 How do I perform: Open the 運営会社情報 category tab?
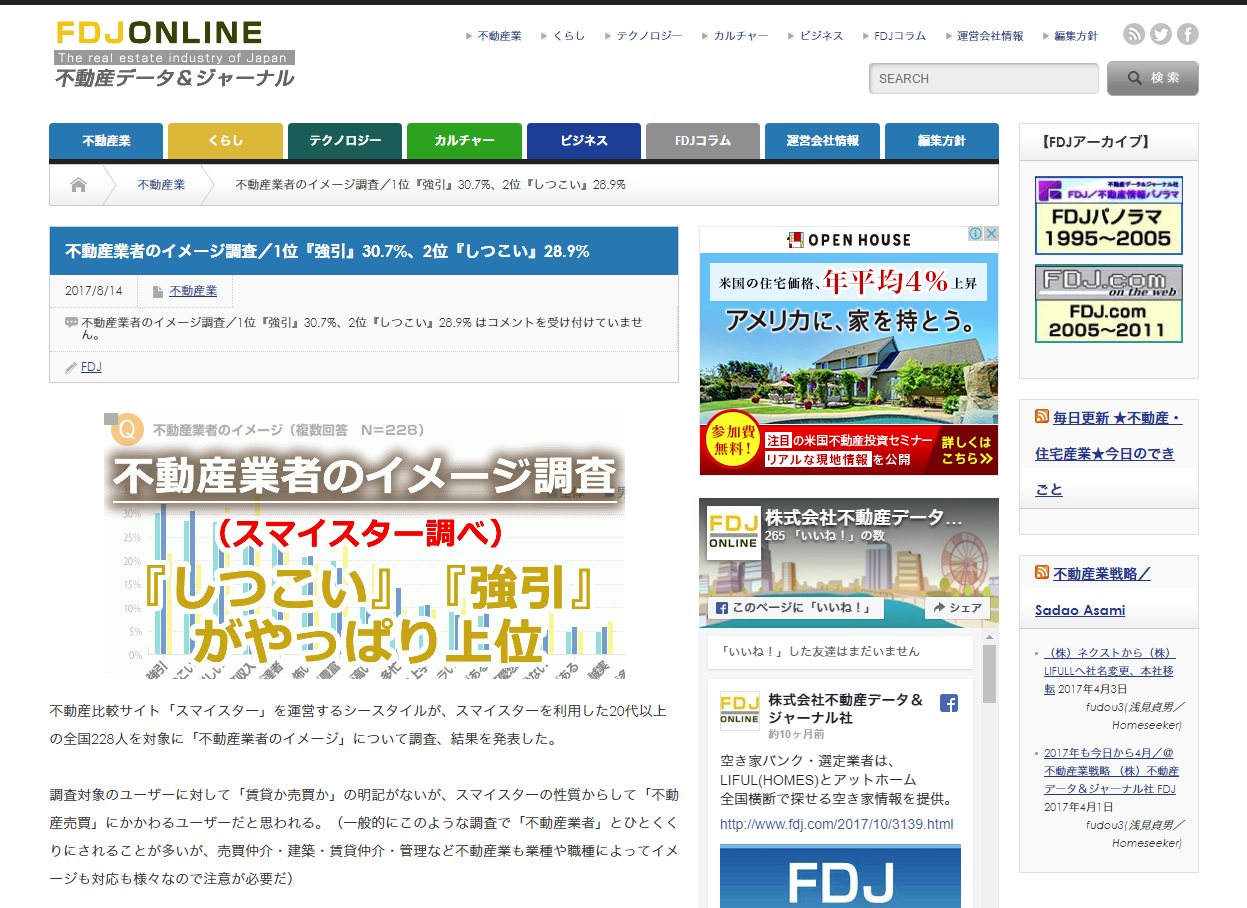(822, 141)
